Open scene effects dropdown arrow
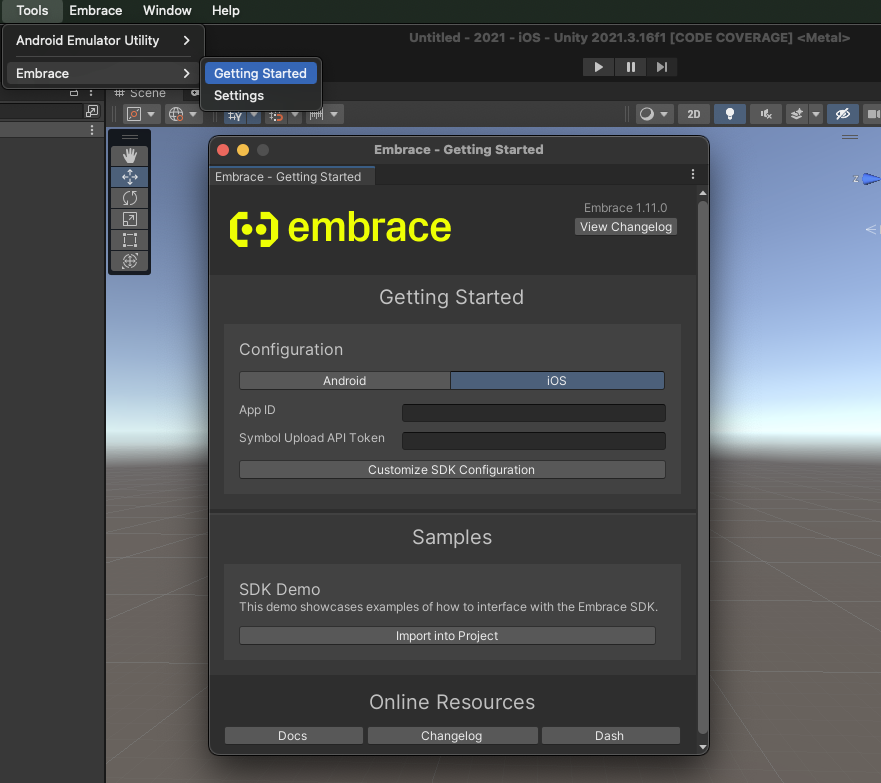Screen dimensions: 881x783 tap(816, 115)
